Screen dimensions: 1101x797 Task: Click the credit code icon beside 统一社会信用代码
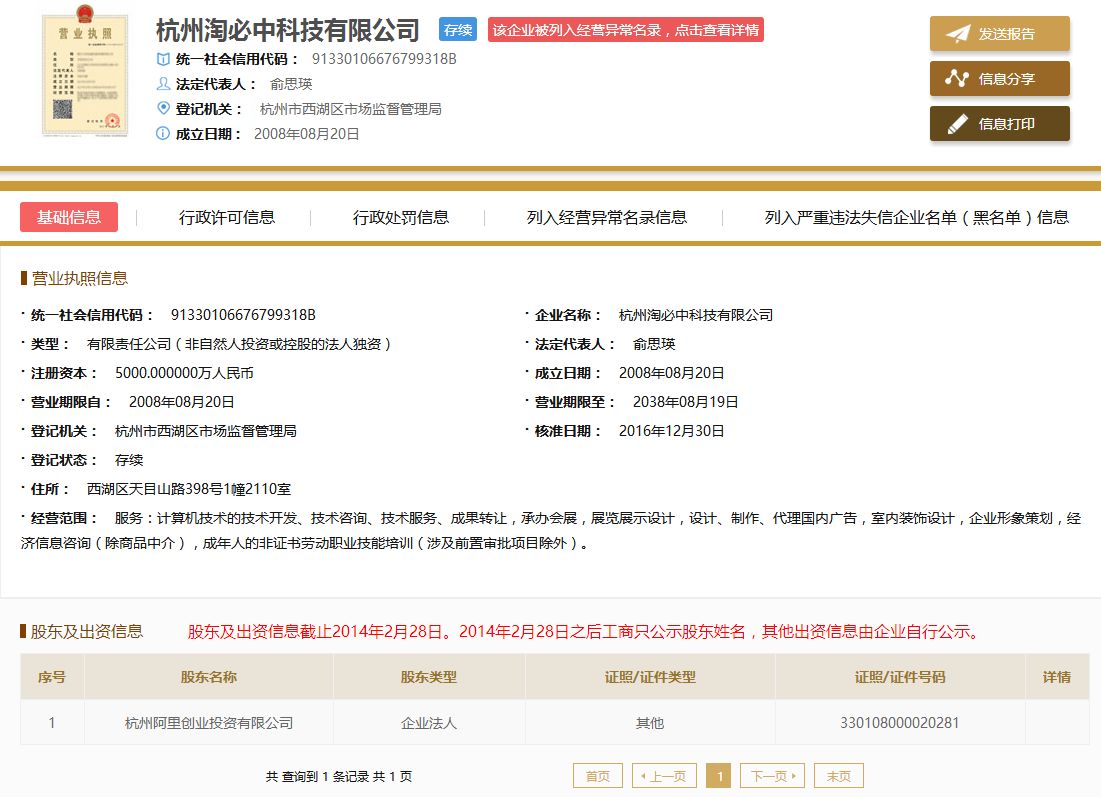click(x=163, y=59)
